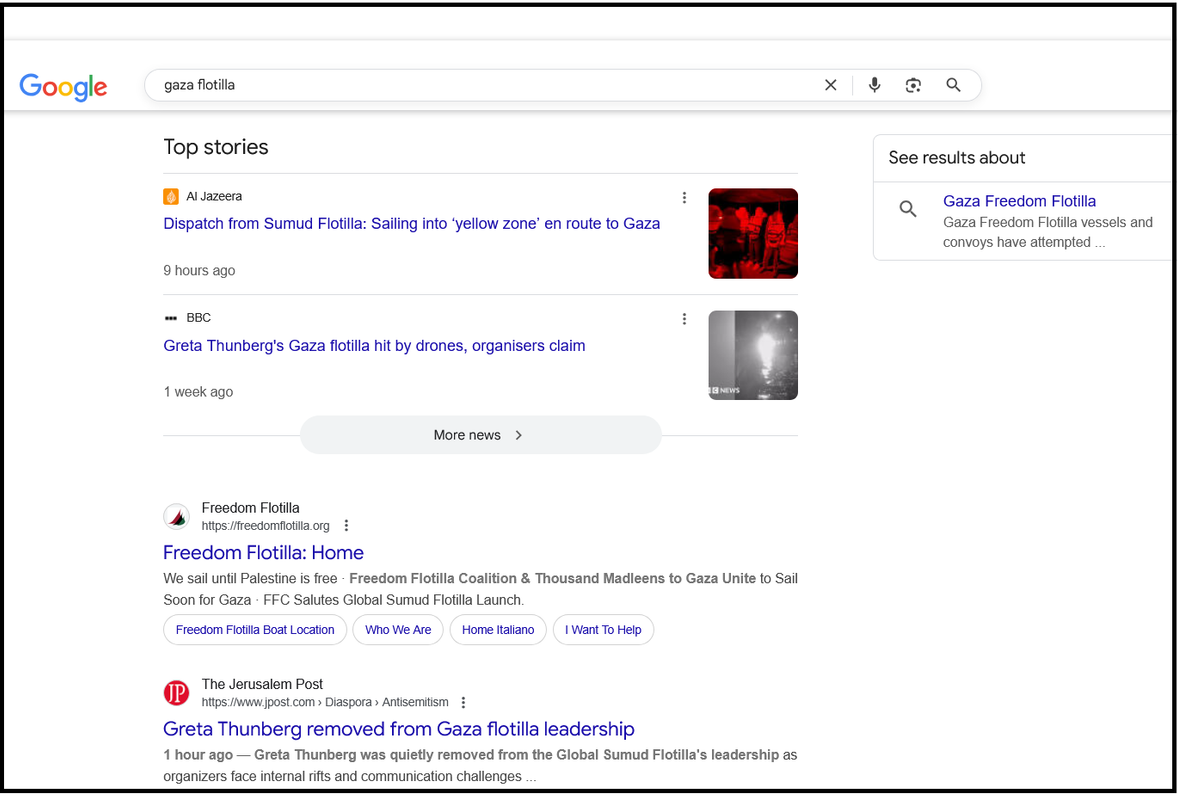The height and width of the screenshot is (800, 1178).
Task: Click the 'See results about' heading
Action: 956,158
